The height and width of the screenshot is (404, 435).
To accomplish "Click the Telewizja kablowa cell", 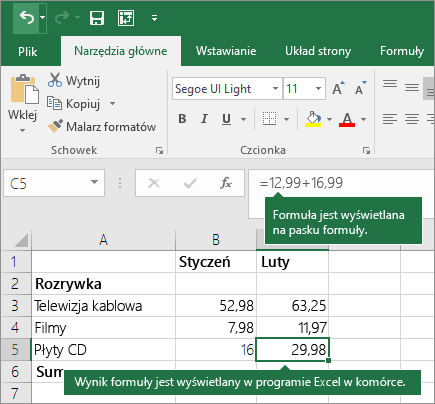I will coord(103,306).
